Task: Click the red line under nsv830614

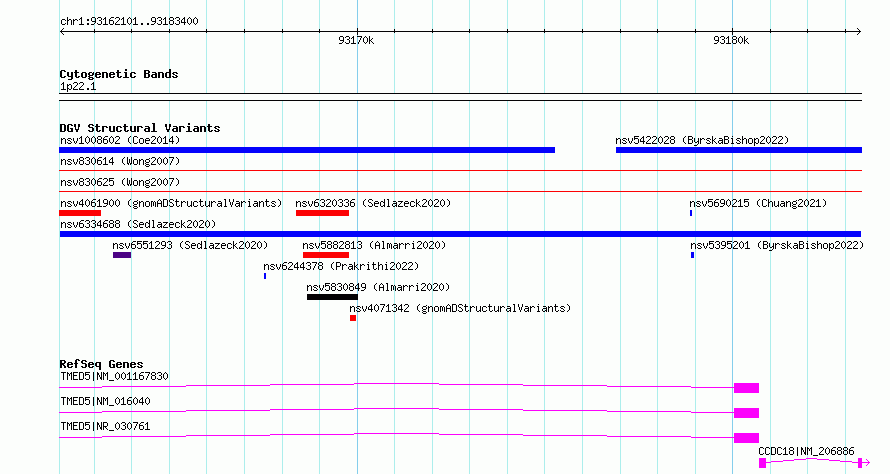Action: tap(460, 170)
